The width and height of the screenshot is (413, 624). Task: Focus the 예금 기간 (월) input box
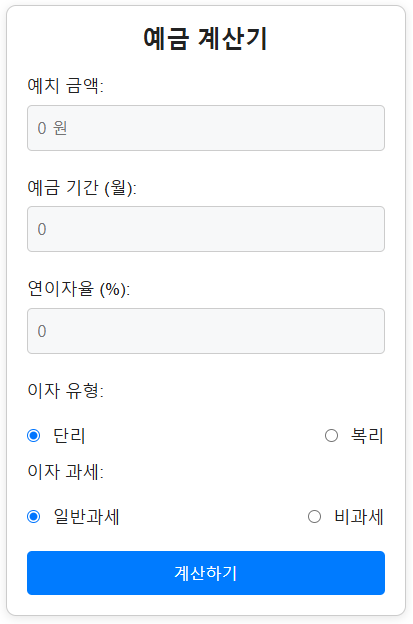pyautogui.click(x=206, y=229)
